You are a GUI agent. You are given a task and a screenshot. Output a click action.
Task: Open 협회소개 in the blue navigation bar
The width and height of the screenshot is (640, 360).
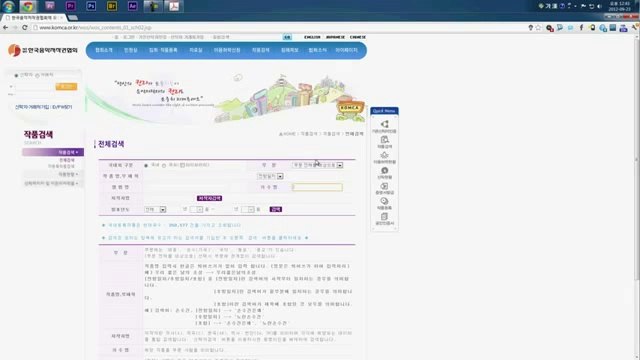[x=104, y=50]
